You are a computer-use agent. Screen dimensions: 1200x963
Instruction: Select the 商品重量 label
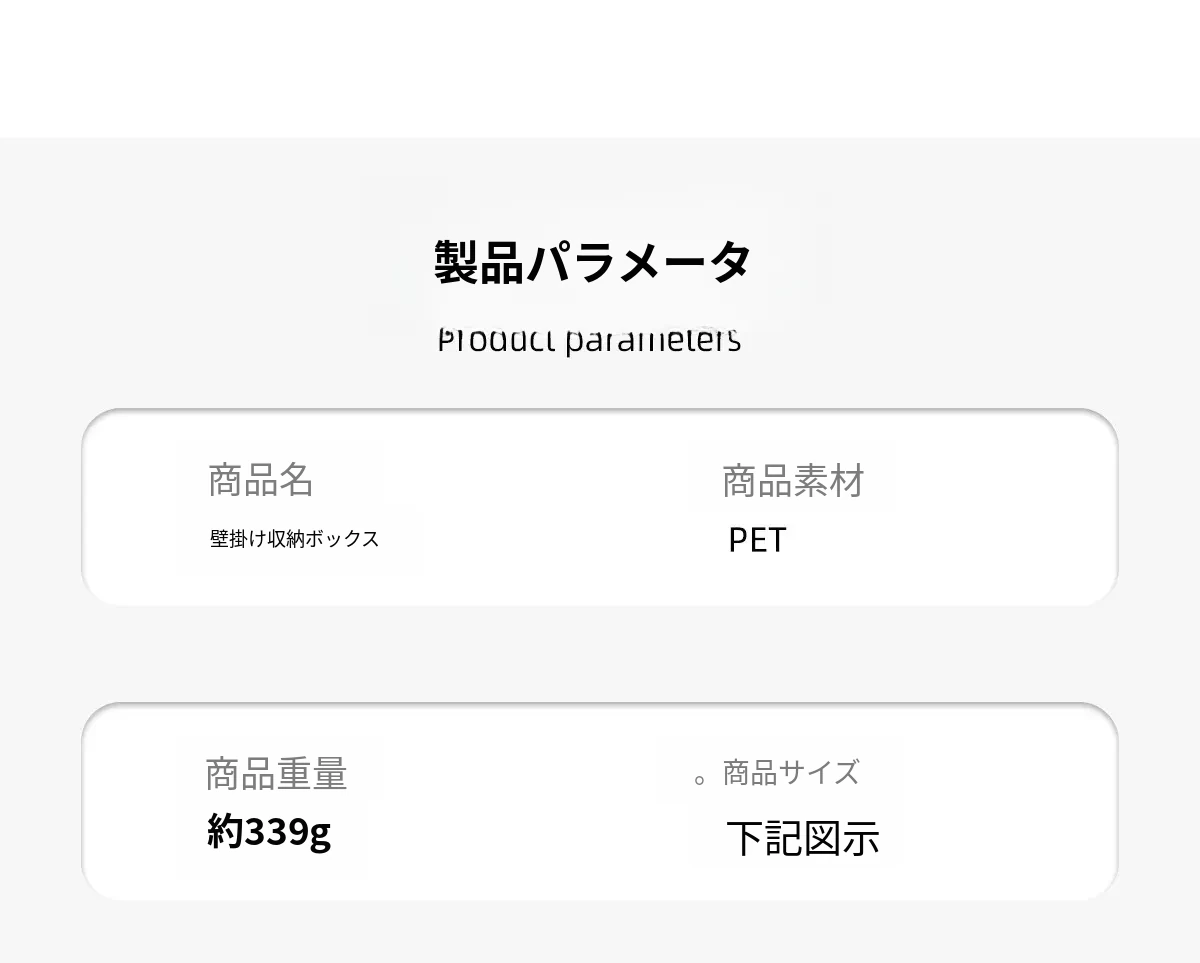point(276,774)
